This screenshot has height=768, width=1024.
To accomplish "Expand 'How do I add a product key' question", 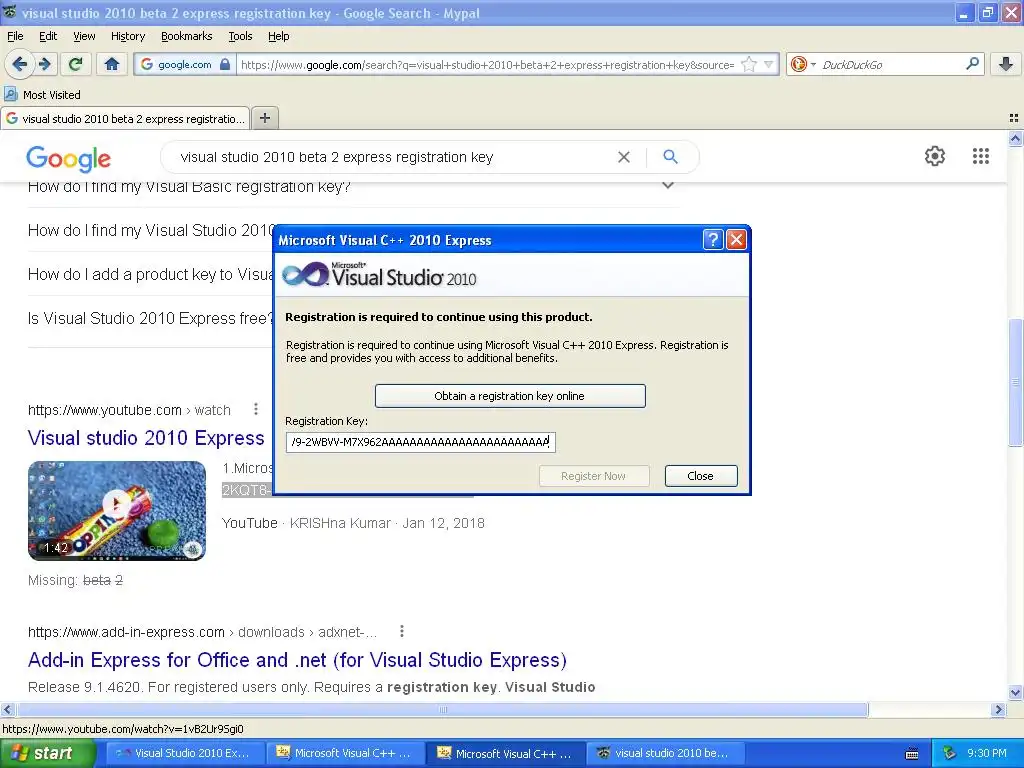I will click(151, 274).
